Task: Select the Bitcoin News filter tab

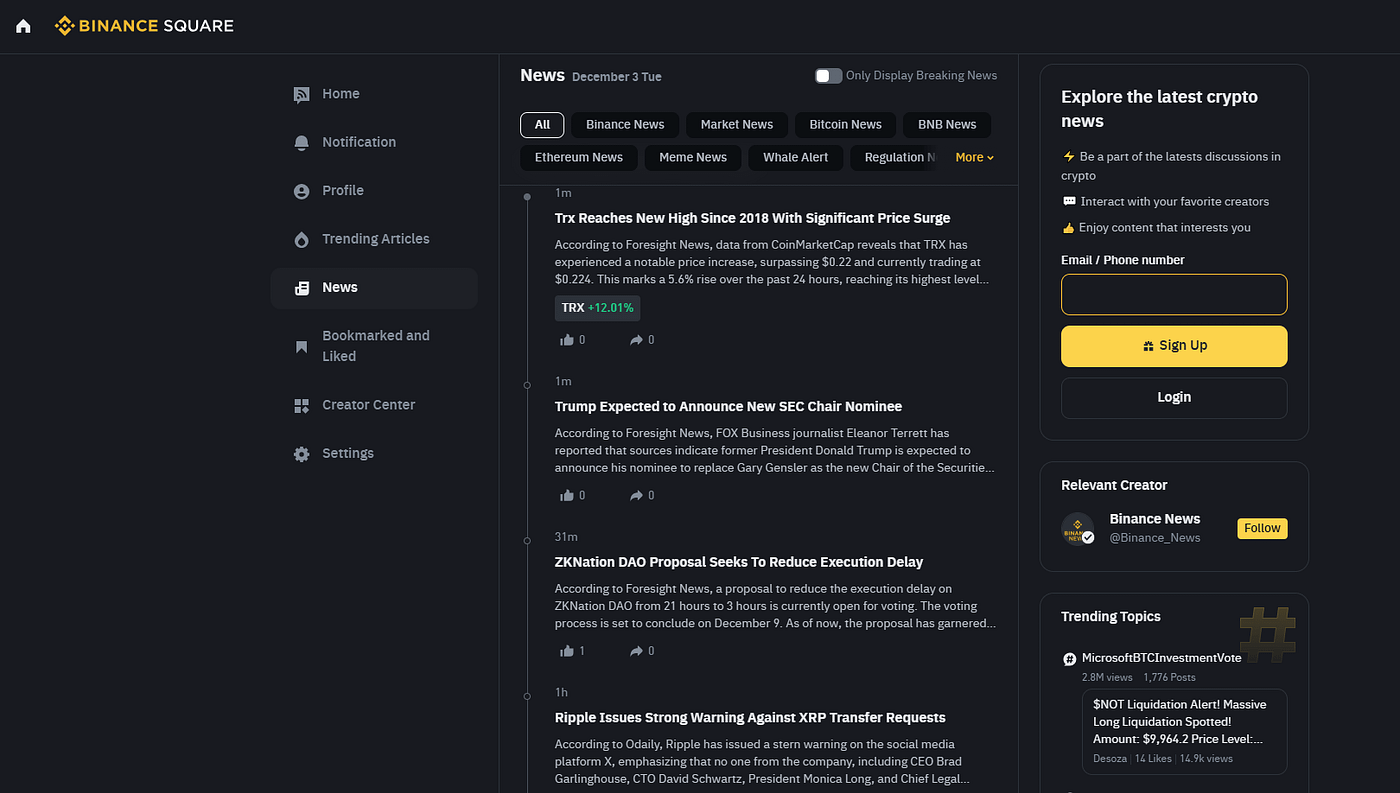Action: [x=846, y=125]
